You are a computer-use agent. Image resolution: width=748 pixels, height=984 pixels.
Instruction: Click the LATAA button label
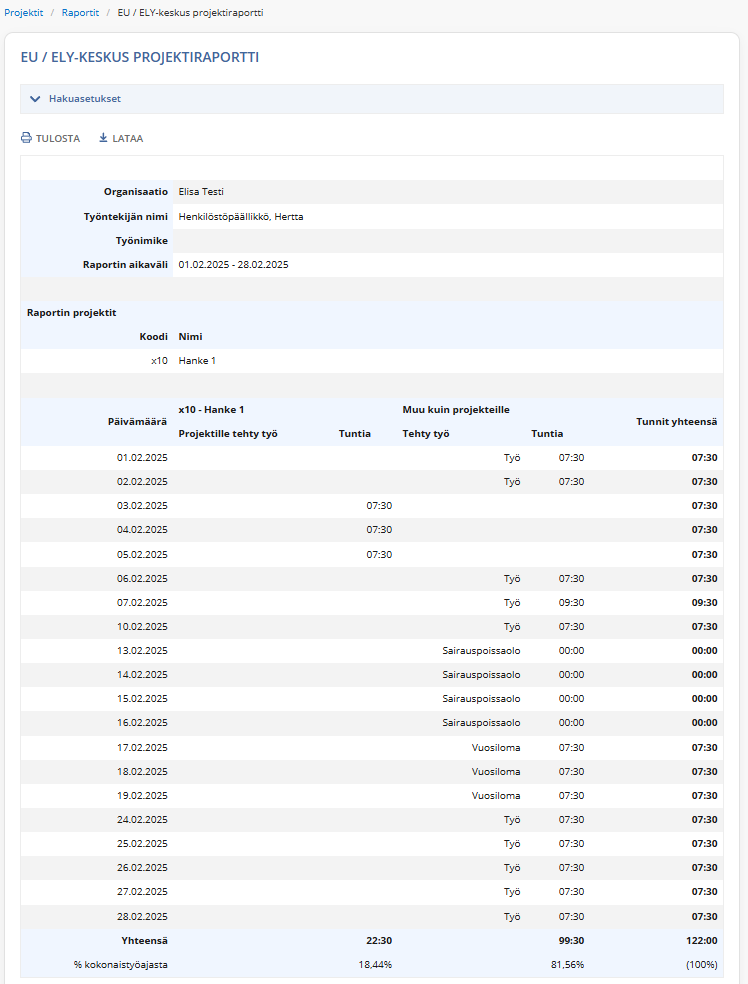pyautogui.click(x=127, y=139)
